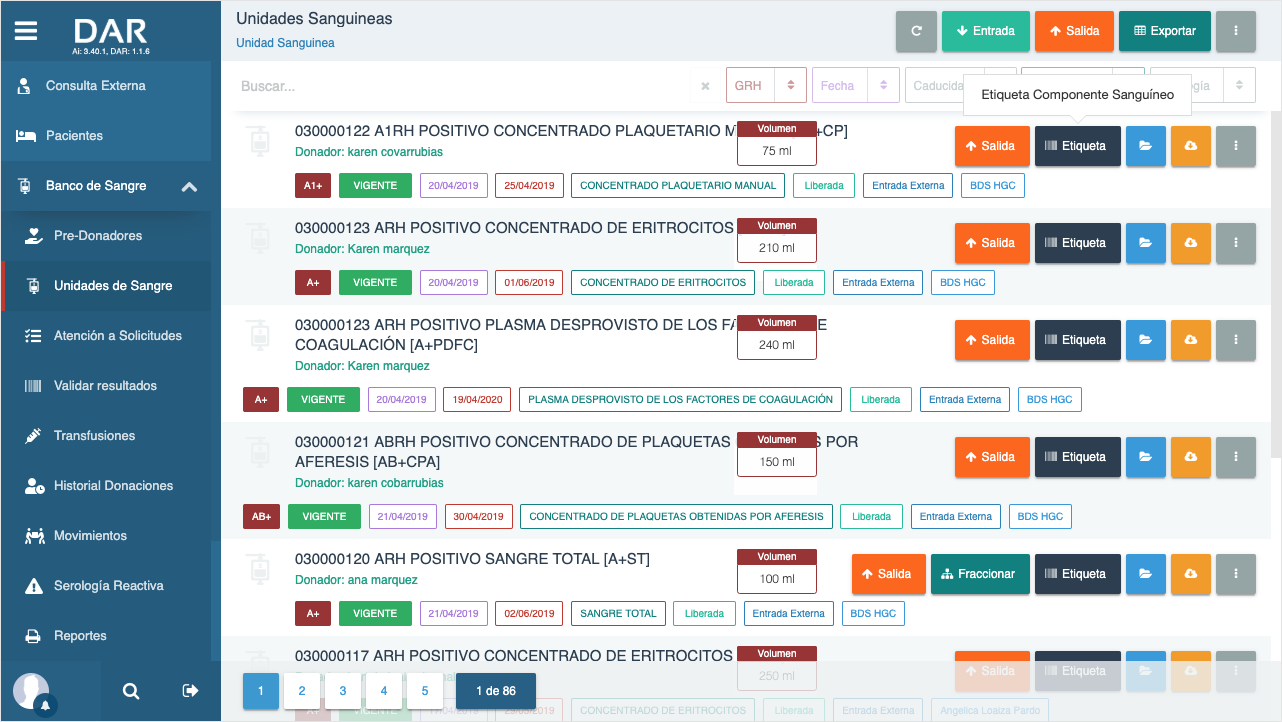Click Salida for unit 030000120

(x=889, y=574)
